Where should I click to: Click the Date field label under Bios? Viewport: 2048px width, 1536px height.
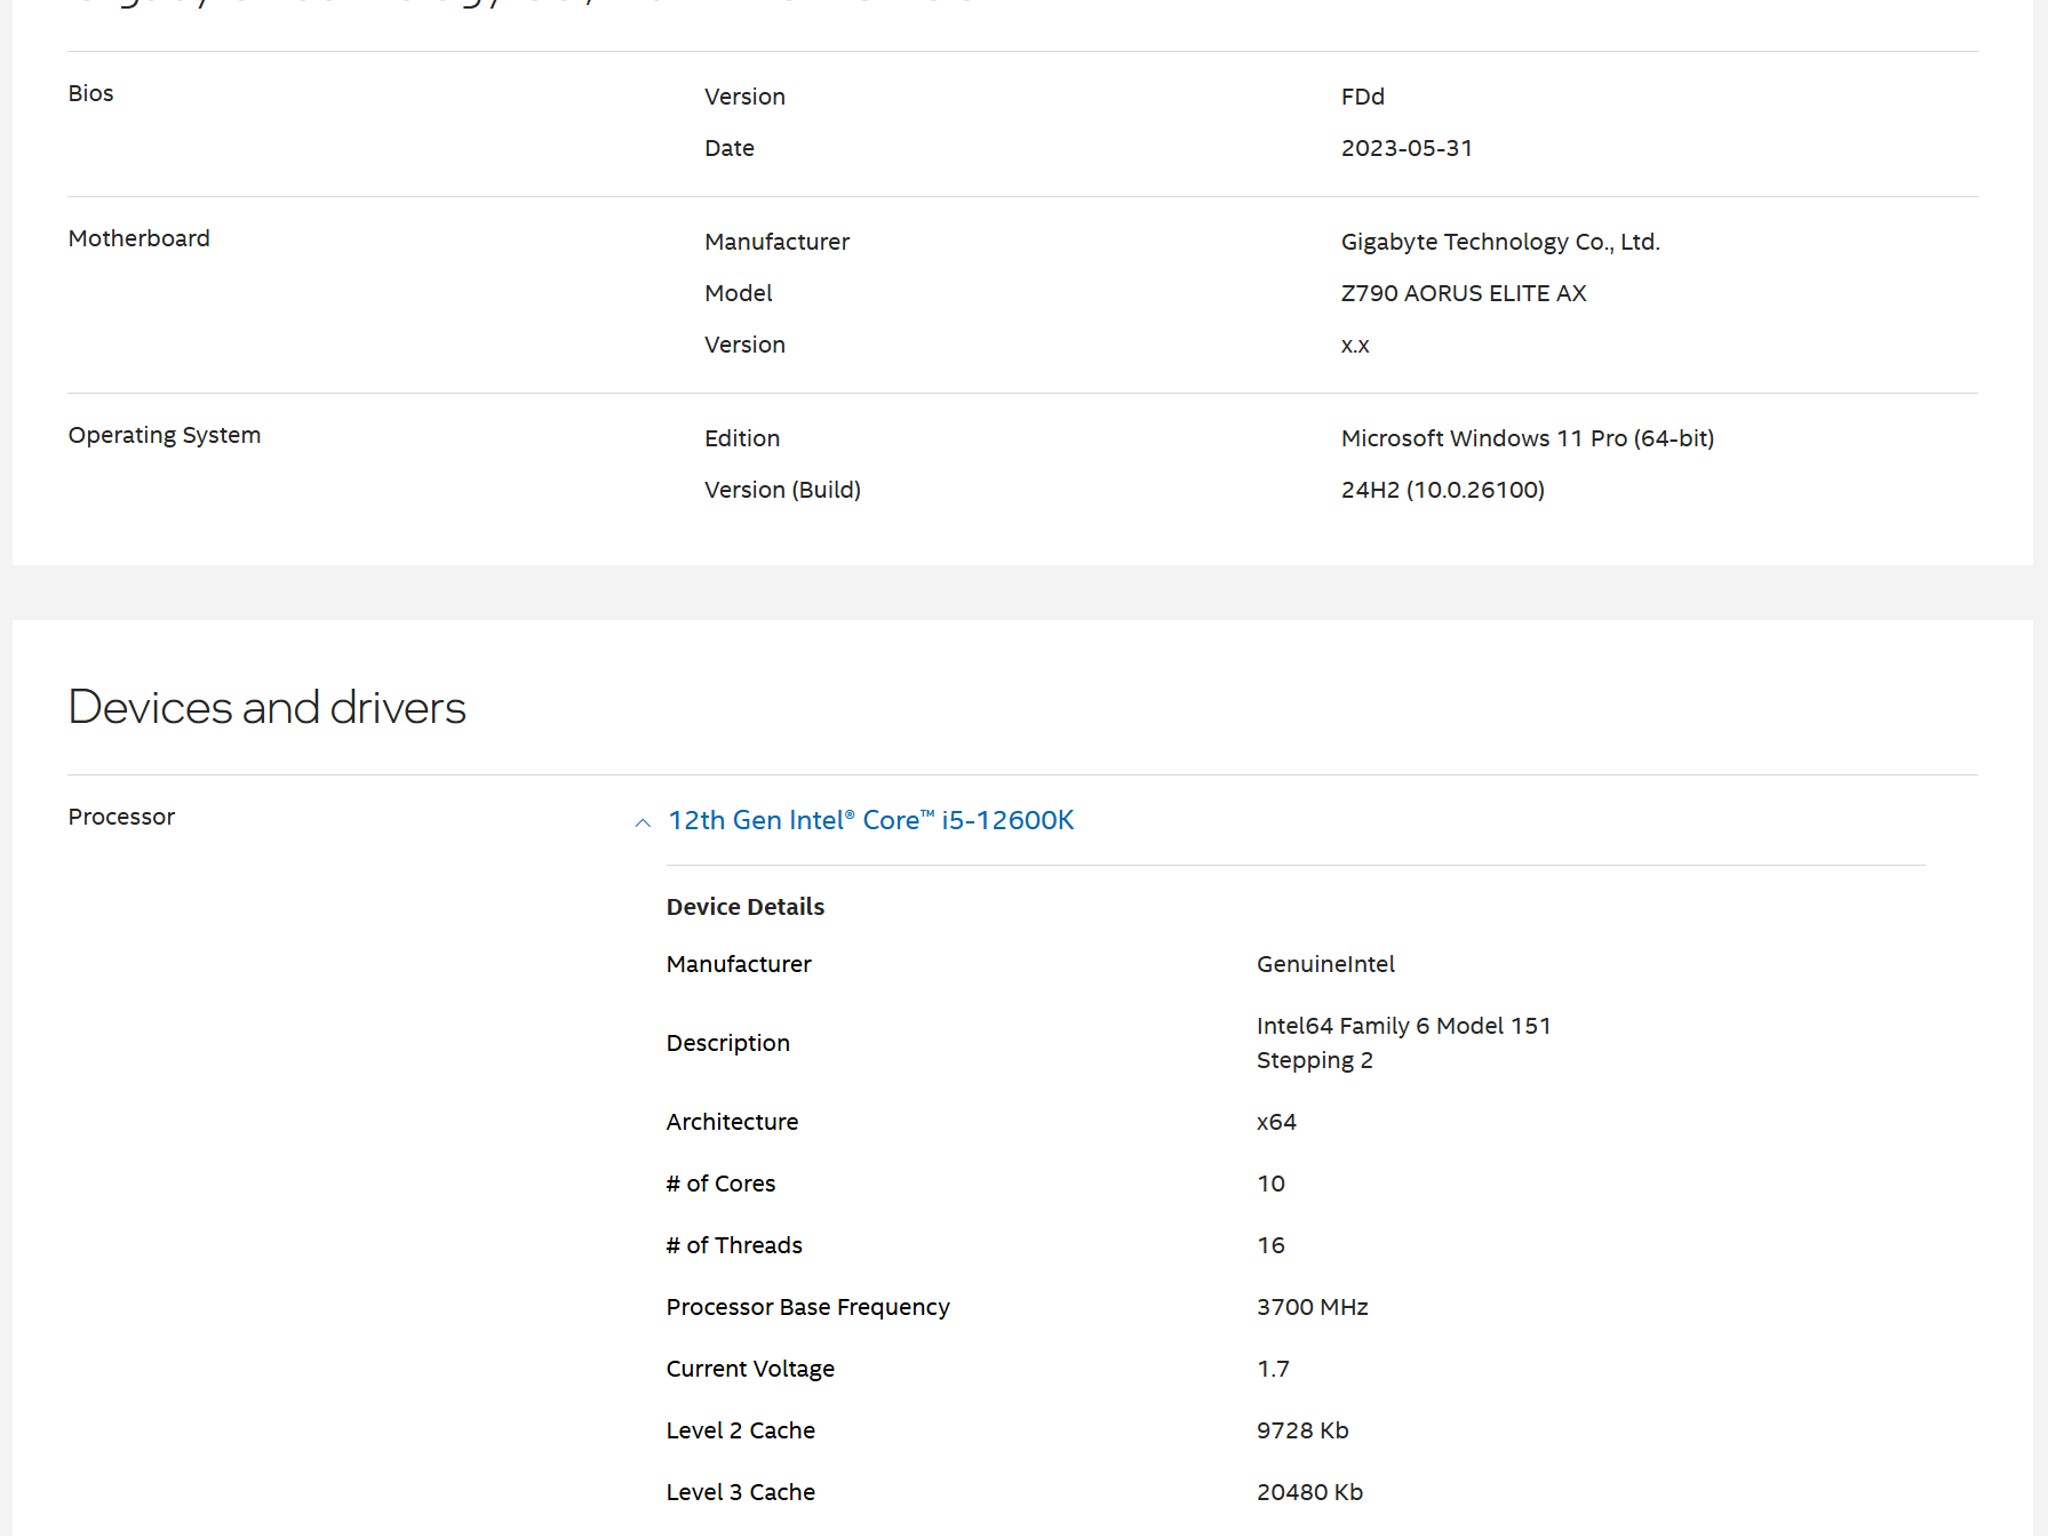(x=729, y=148)
